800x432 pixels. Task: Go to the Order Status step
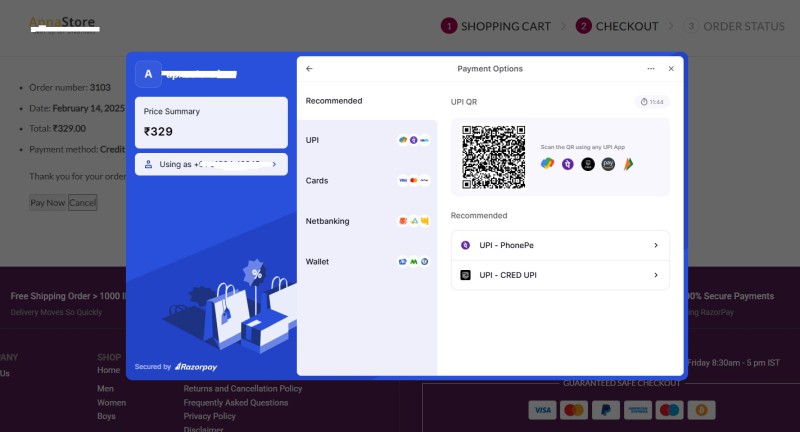pyautogui.click(x=734, y=26)
